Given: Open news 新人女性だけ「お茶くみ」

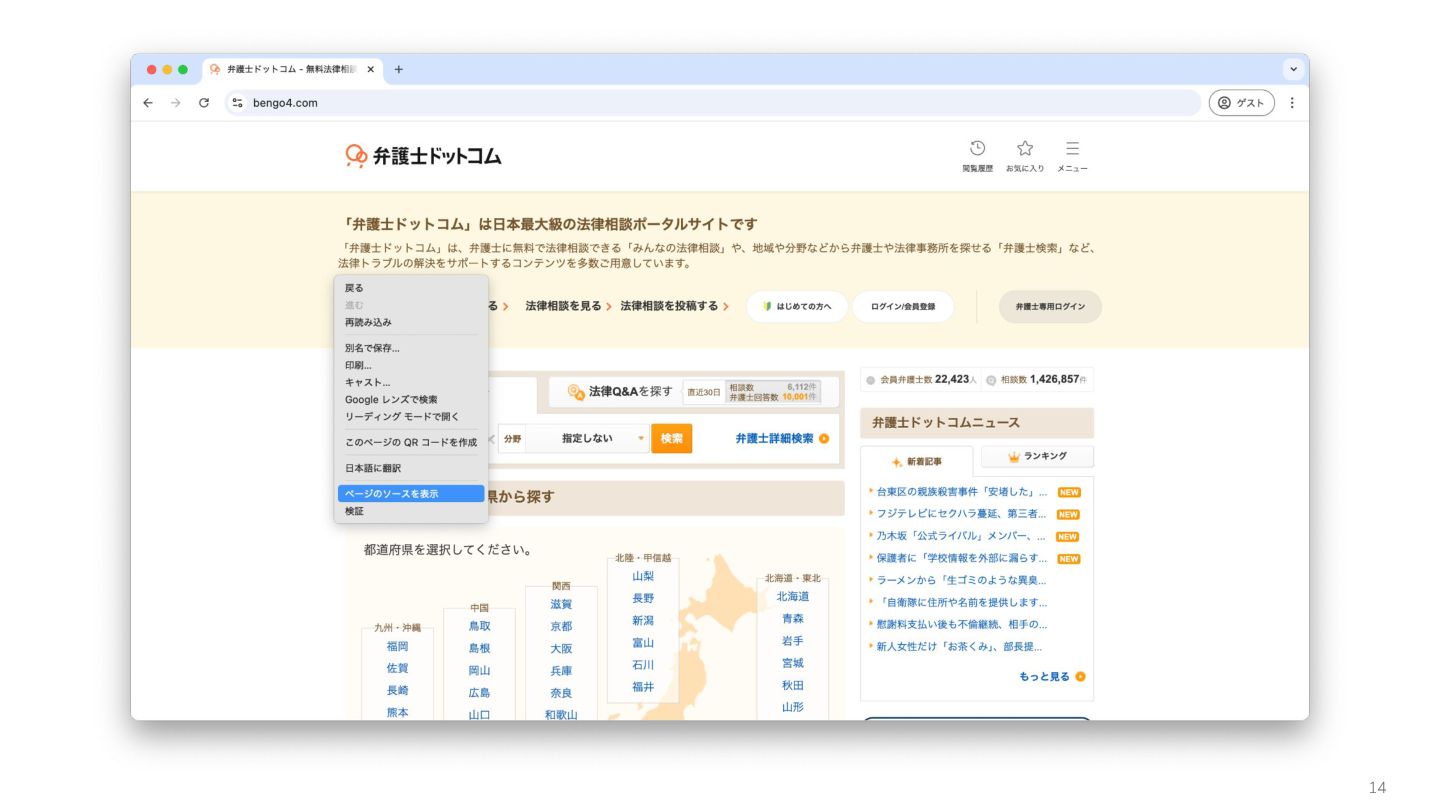Looking at the screenshot, I should (x=961, y=646).
